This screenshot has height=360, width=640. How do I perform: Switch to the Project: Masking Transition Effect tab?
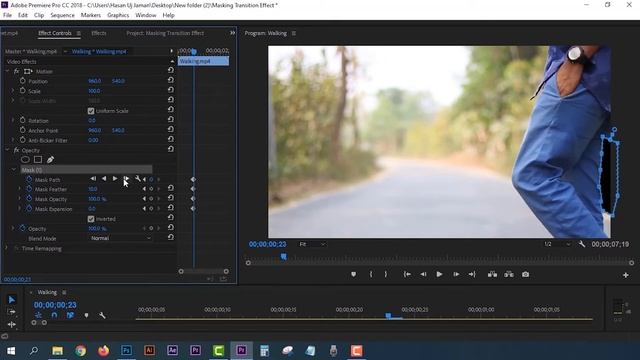pyautogui.click(x=165, y=33)
